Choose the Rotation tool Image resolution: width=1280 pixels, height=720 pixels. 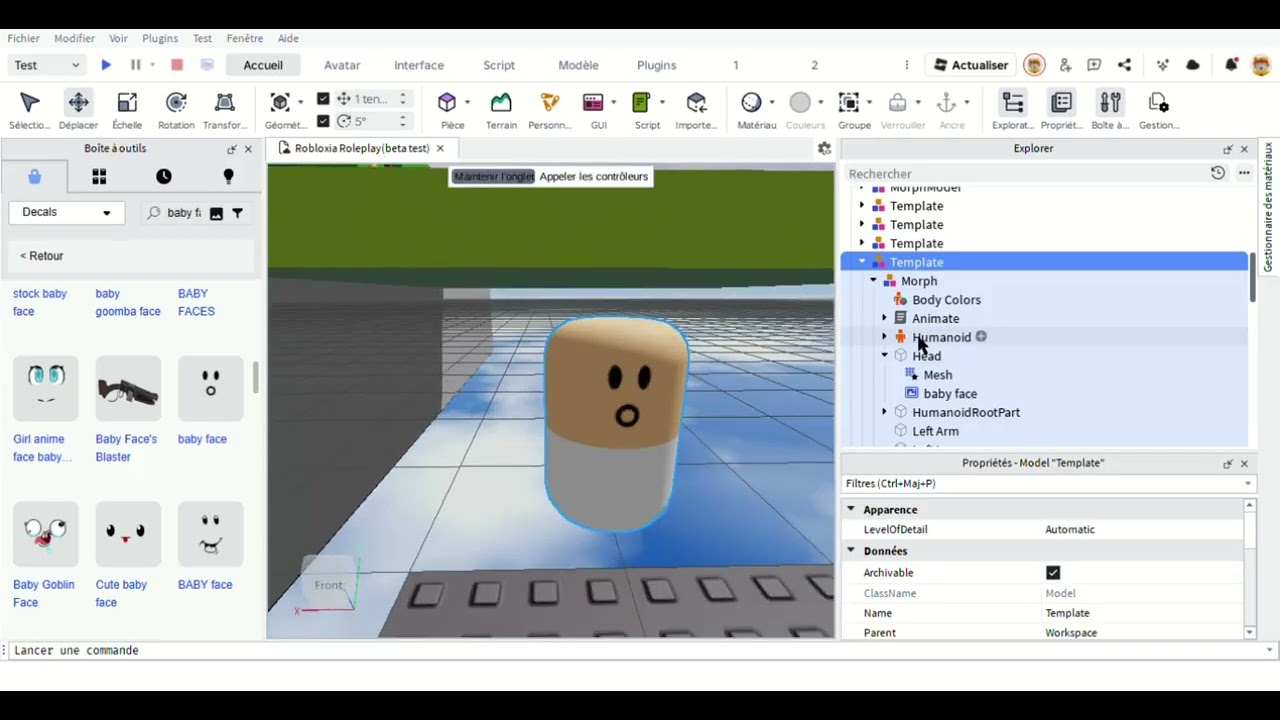[x=176, y=110]
